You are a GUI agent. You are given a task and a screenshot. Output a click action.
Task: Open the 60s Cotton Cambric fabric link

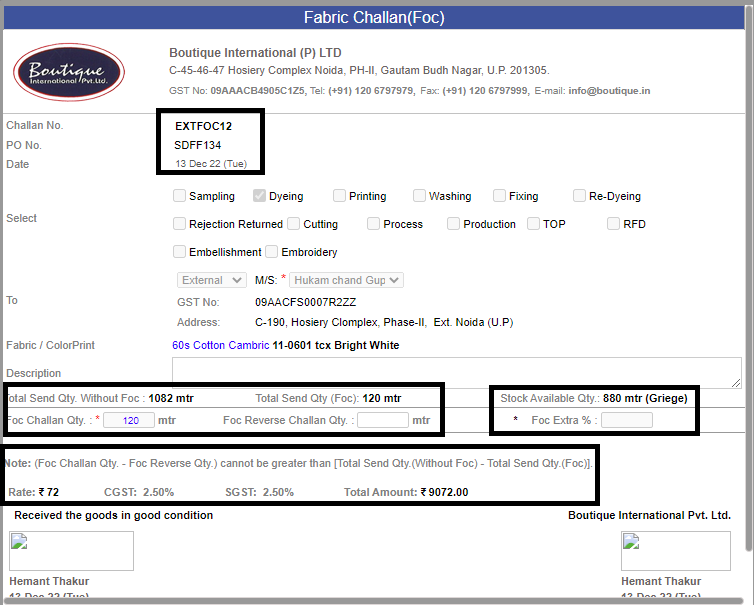(x=221, y=345)
